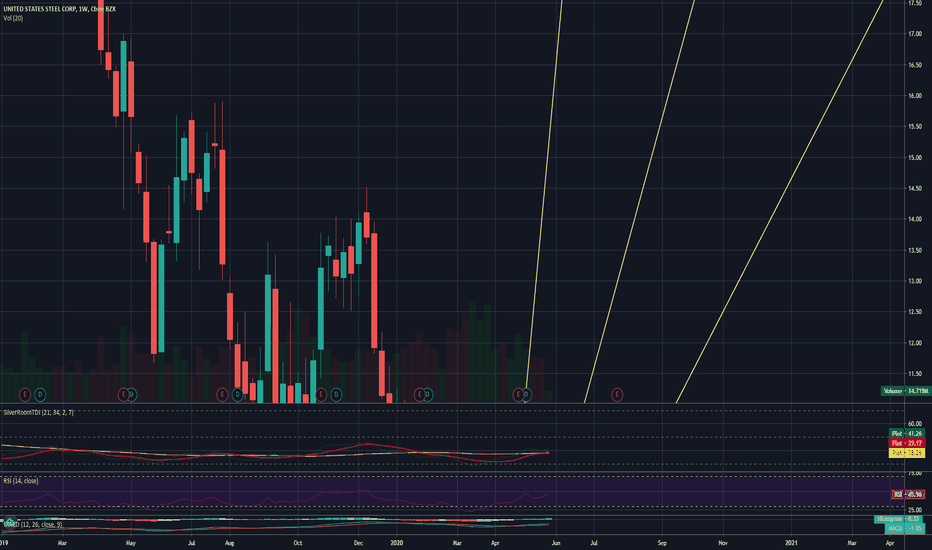
Task: Select the shallowest yellow trend line reaching 2021
Action: coord(780,202)
